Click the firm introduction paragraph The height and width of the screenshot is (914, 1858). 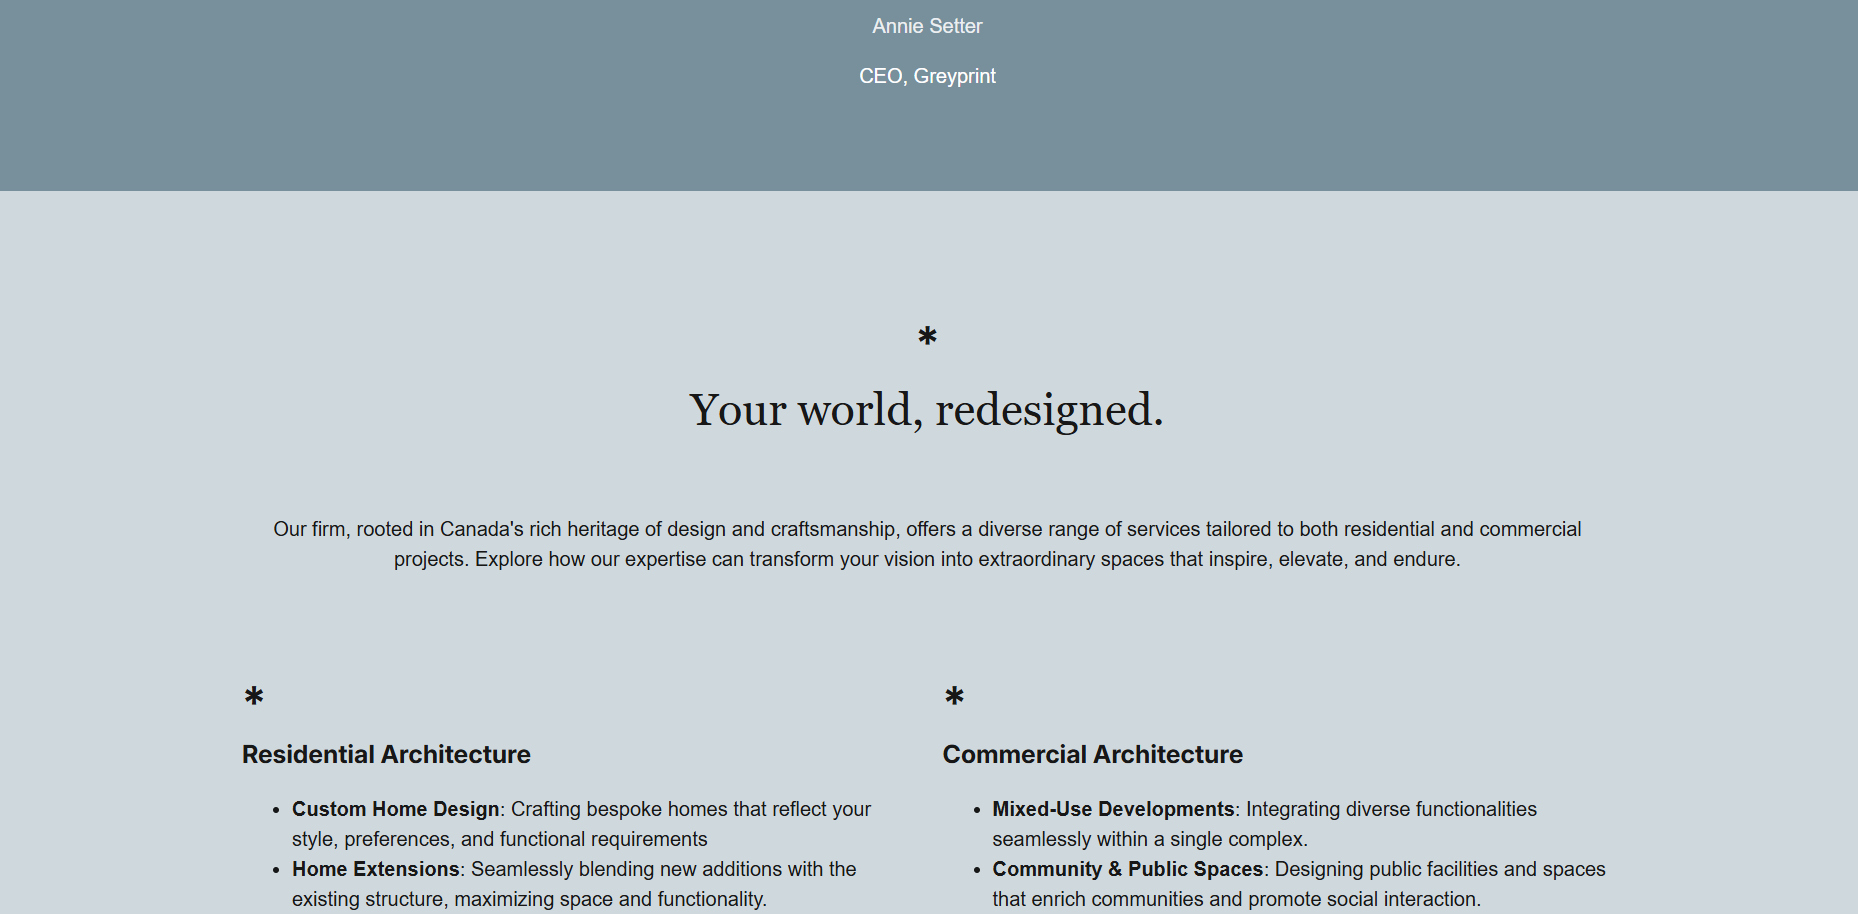pyautogui.click(x=926, y=544)
